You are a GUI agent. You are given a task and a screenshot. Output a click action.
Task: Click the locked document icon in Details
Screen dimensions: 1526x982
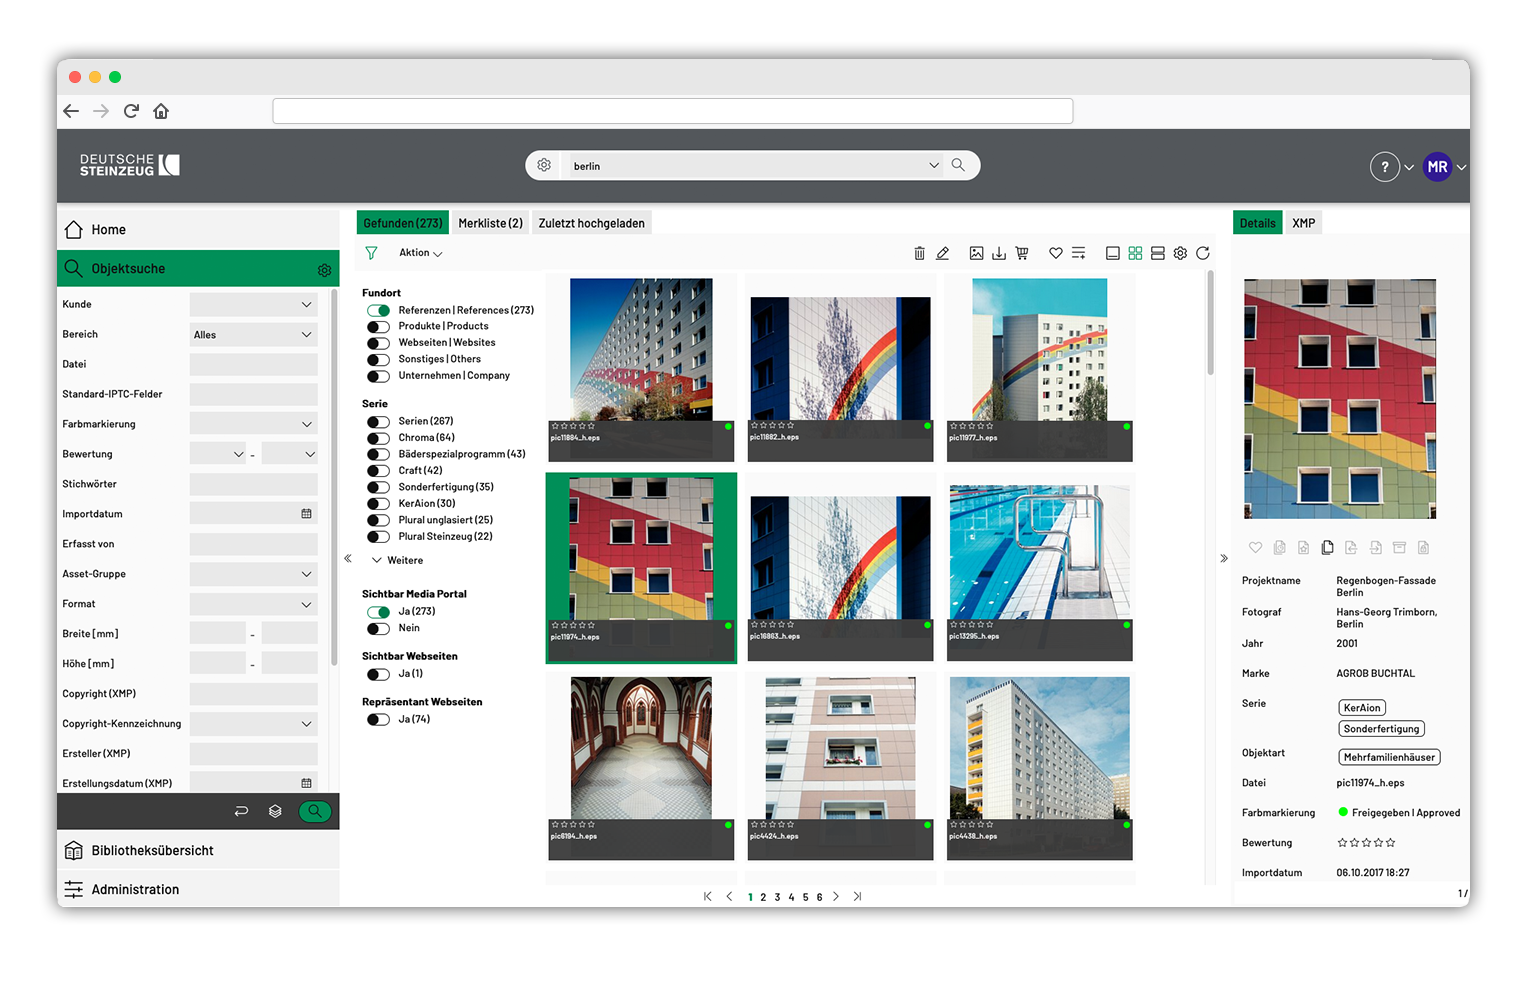(x=1423, y=547)
